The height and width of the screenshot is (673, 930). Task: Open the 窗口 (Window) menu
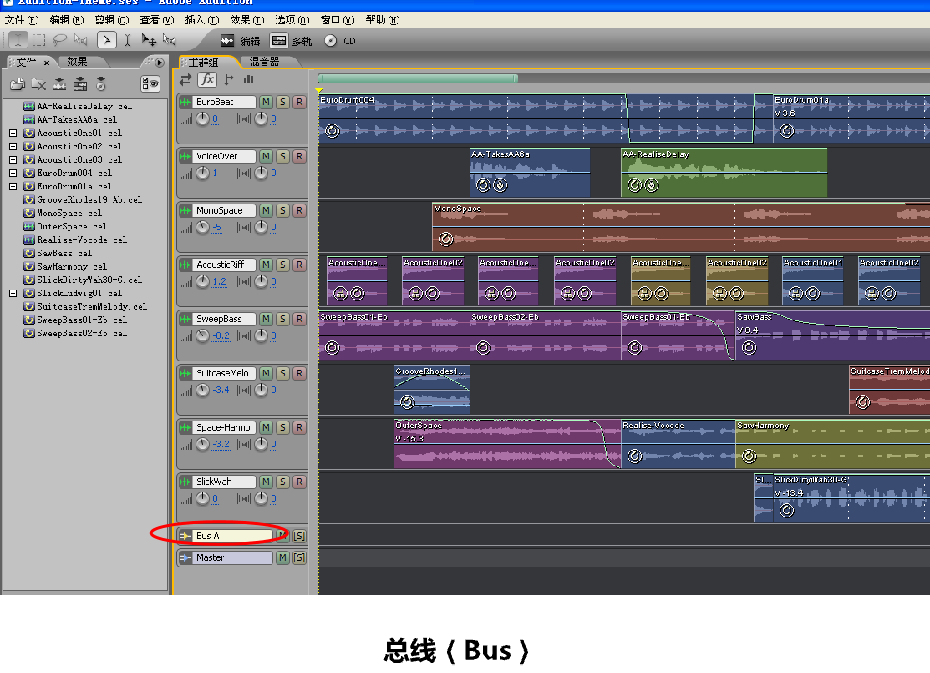coord(337,20)
